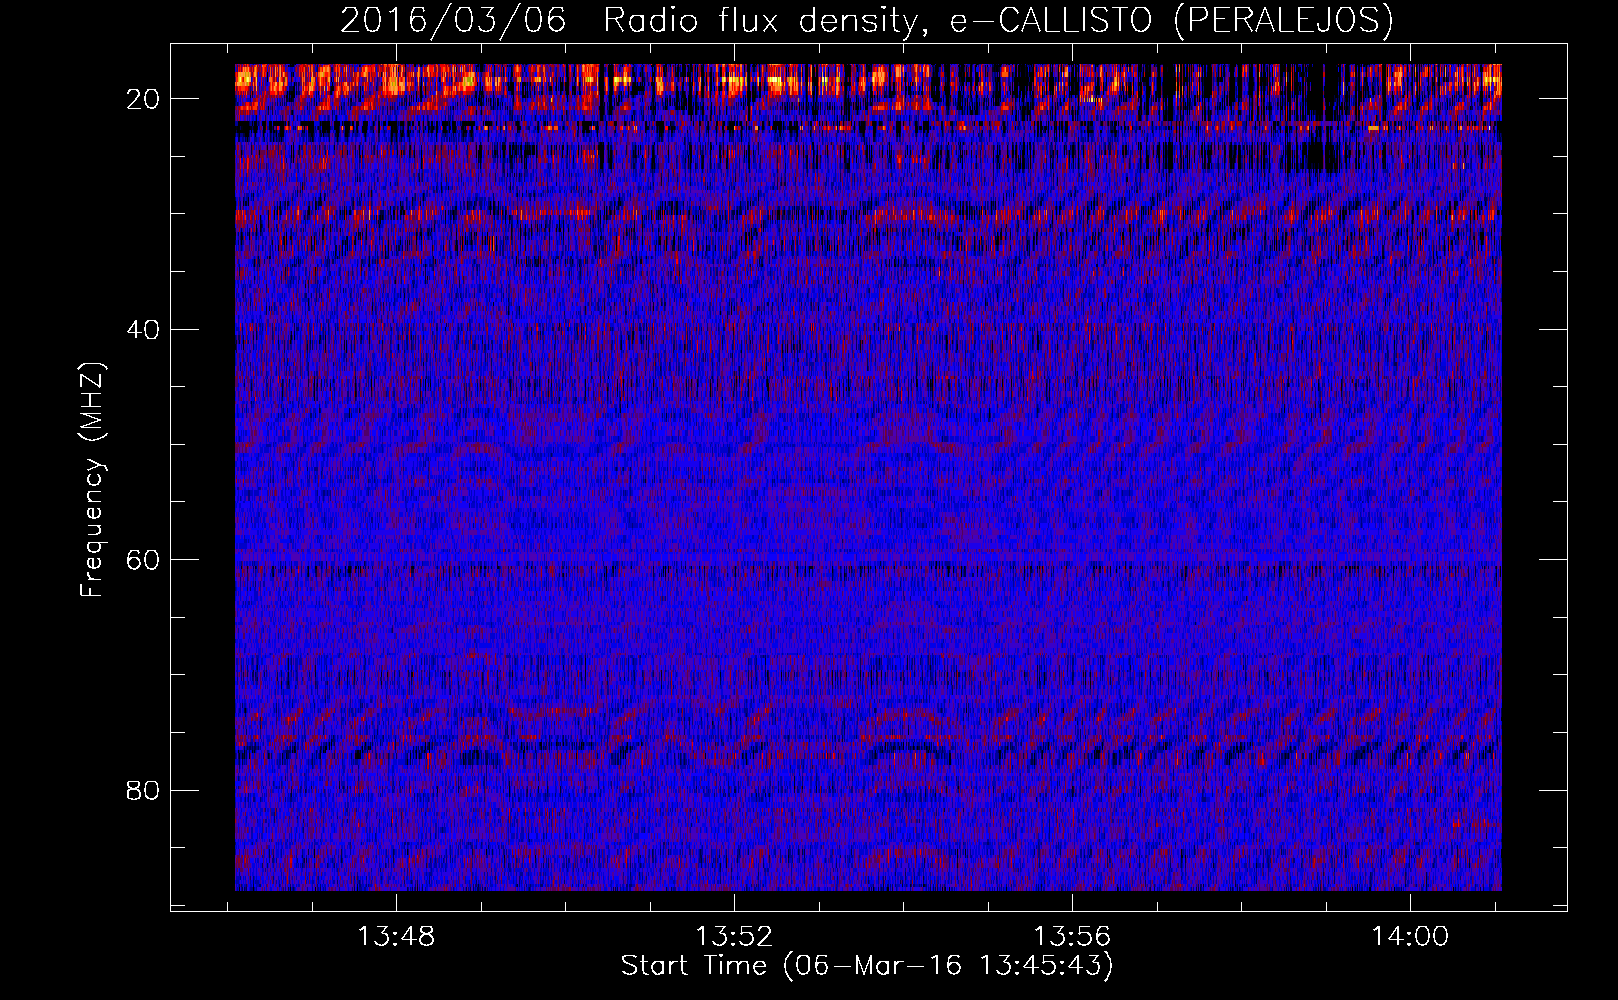
Task: Click the 14:00 time tick label
Action: (1410, 937)
